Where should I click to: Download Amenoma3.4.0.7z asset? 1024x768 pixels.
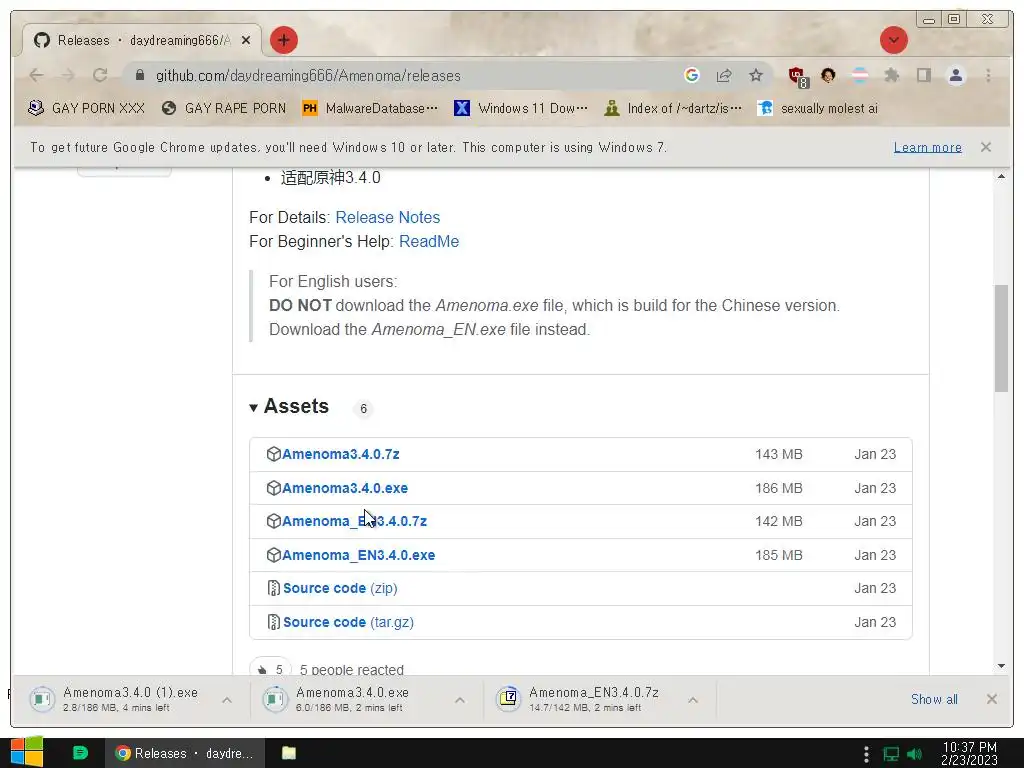point(340,455)
